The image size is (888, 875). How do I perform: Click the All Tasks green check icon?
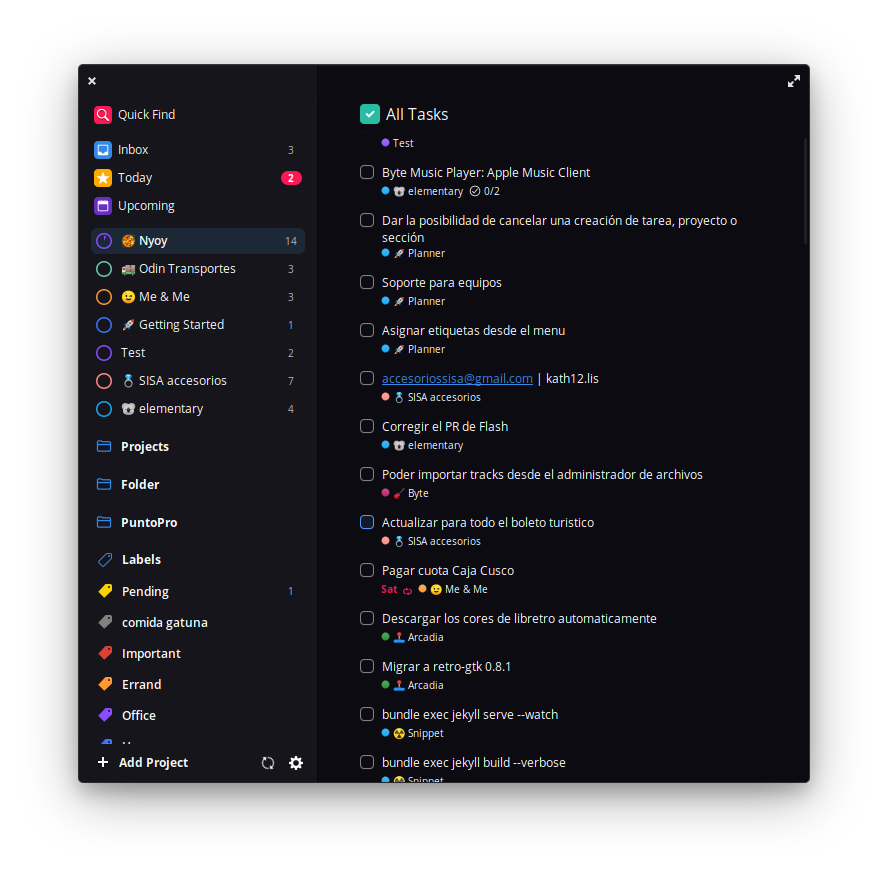pos(370,114)
